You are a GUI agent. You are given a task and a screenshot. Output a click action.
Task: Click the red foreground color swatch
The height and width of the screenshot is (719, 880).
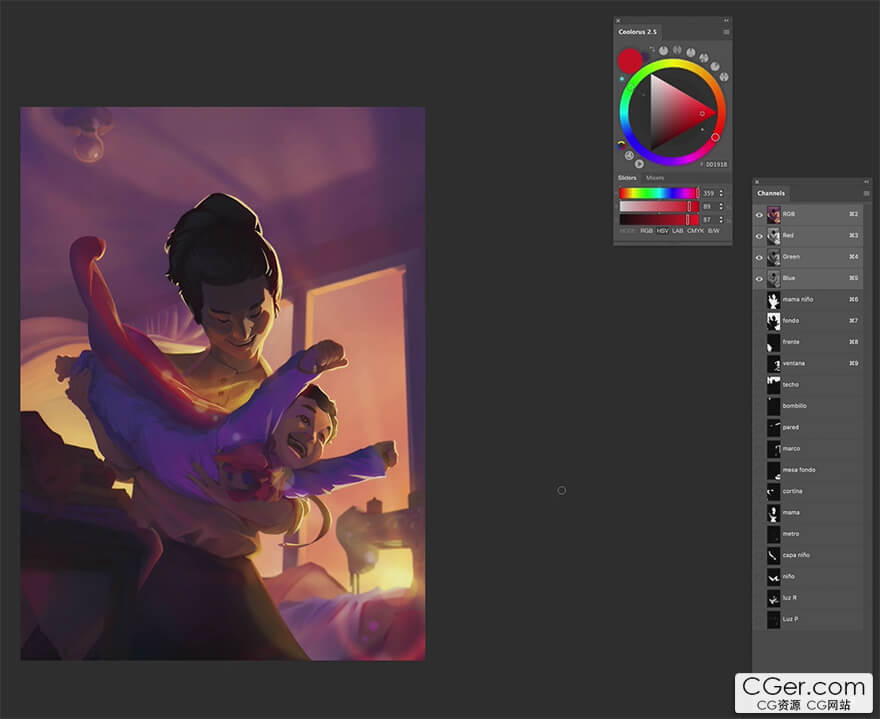click(x=630, y=59)
